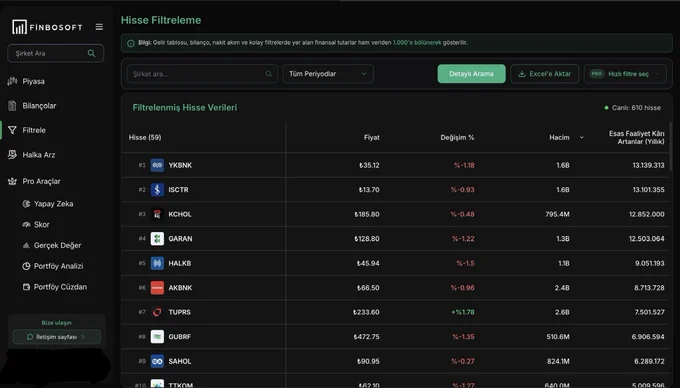Click the Değişim % column header
Image resolution: width=680 pixels, height=388 pixels.
tap(458, 137)
